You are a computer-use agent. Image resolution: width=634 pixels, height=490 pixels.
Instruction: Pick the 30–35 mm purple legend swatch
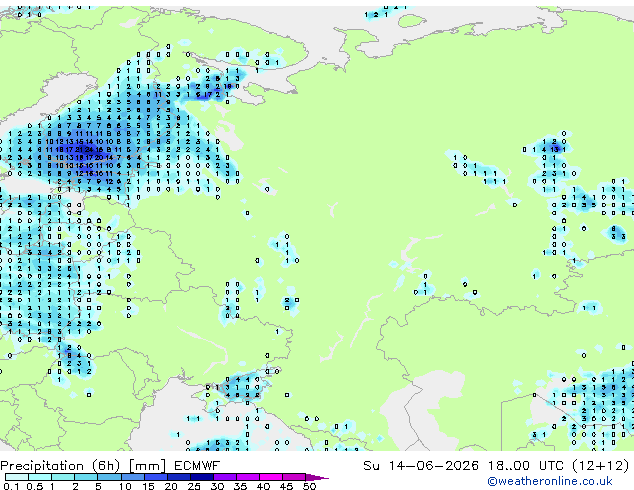(225, 477)
